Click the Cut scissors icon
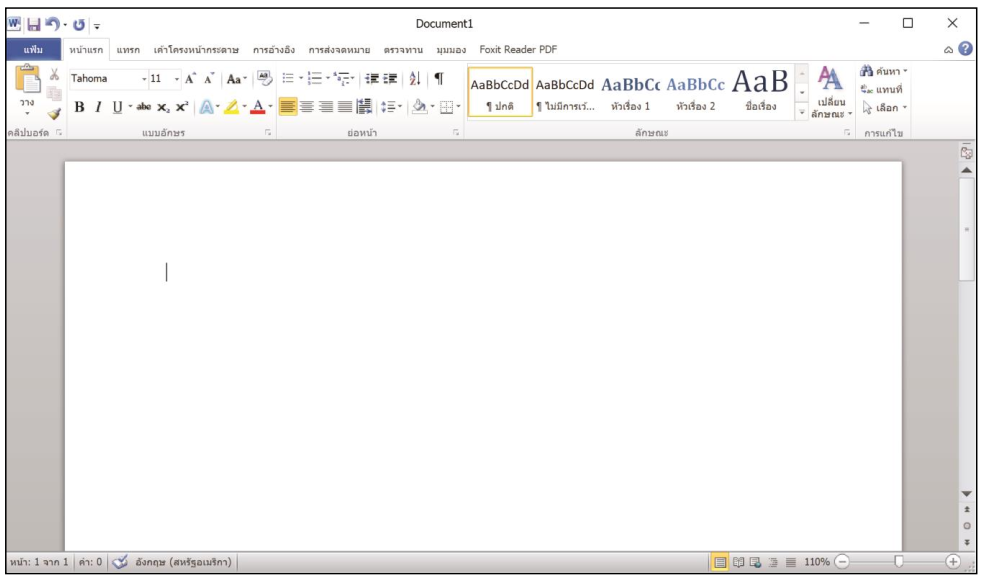This screenshot has height=583, width=983. [x=54, y=77]
